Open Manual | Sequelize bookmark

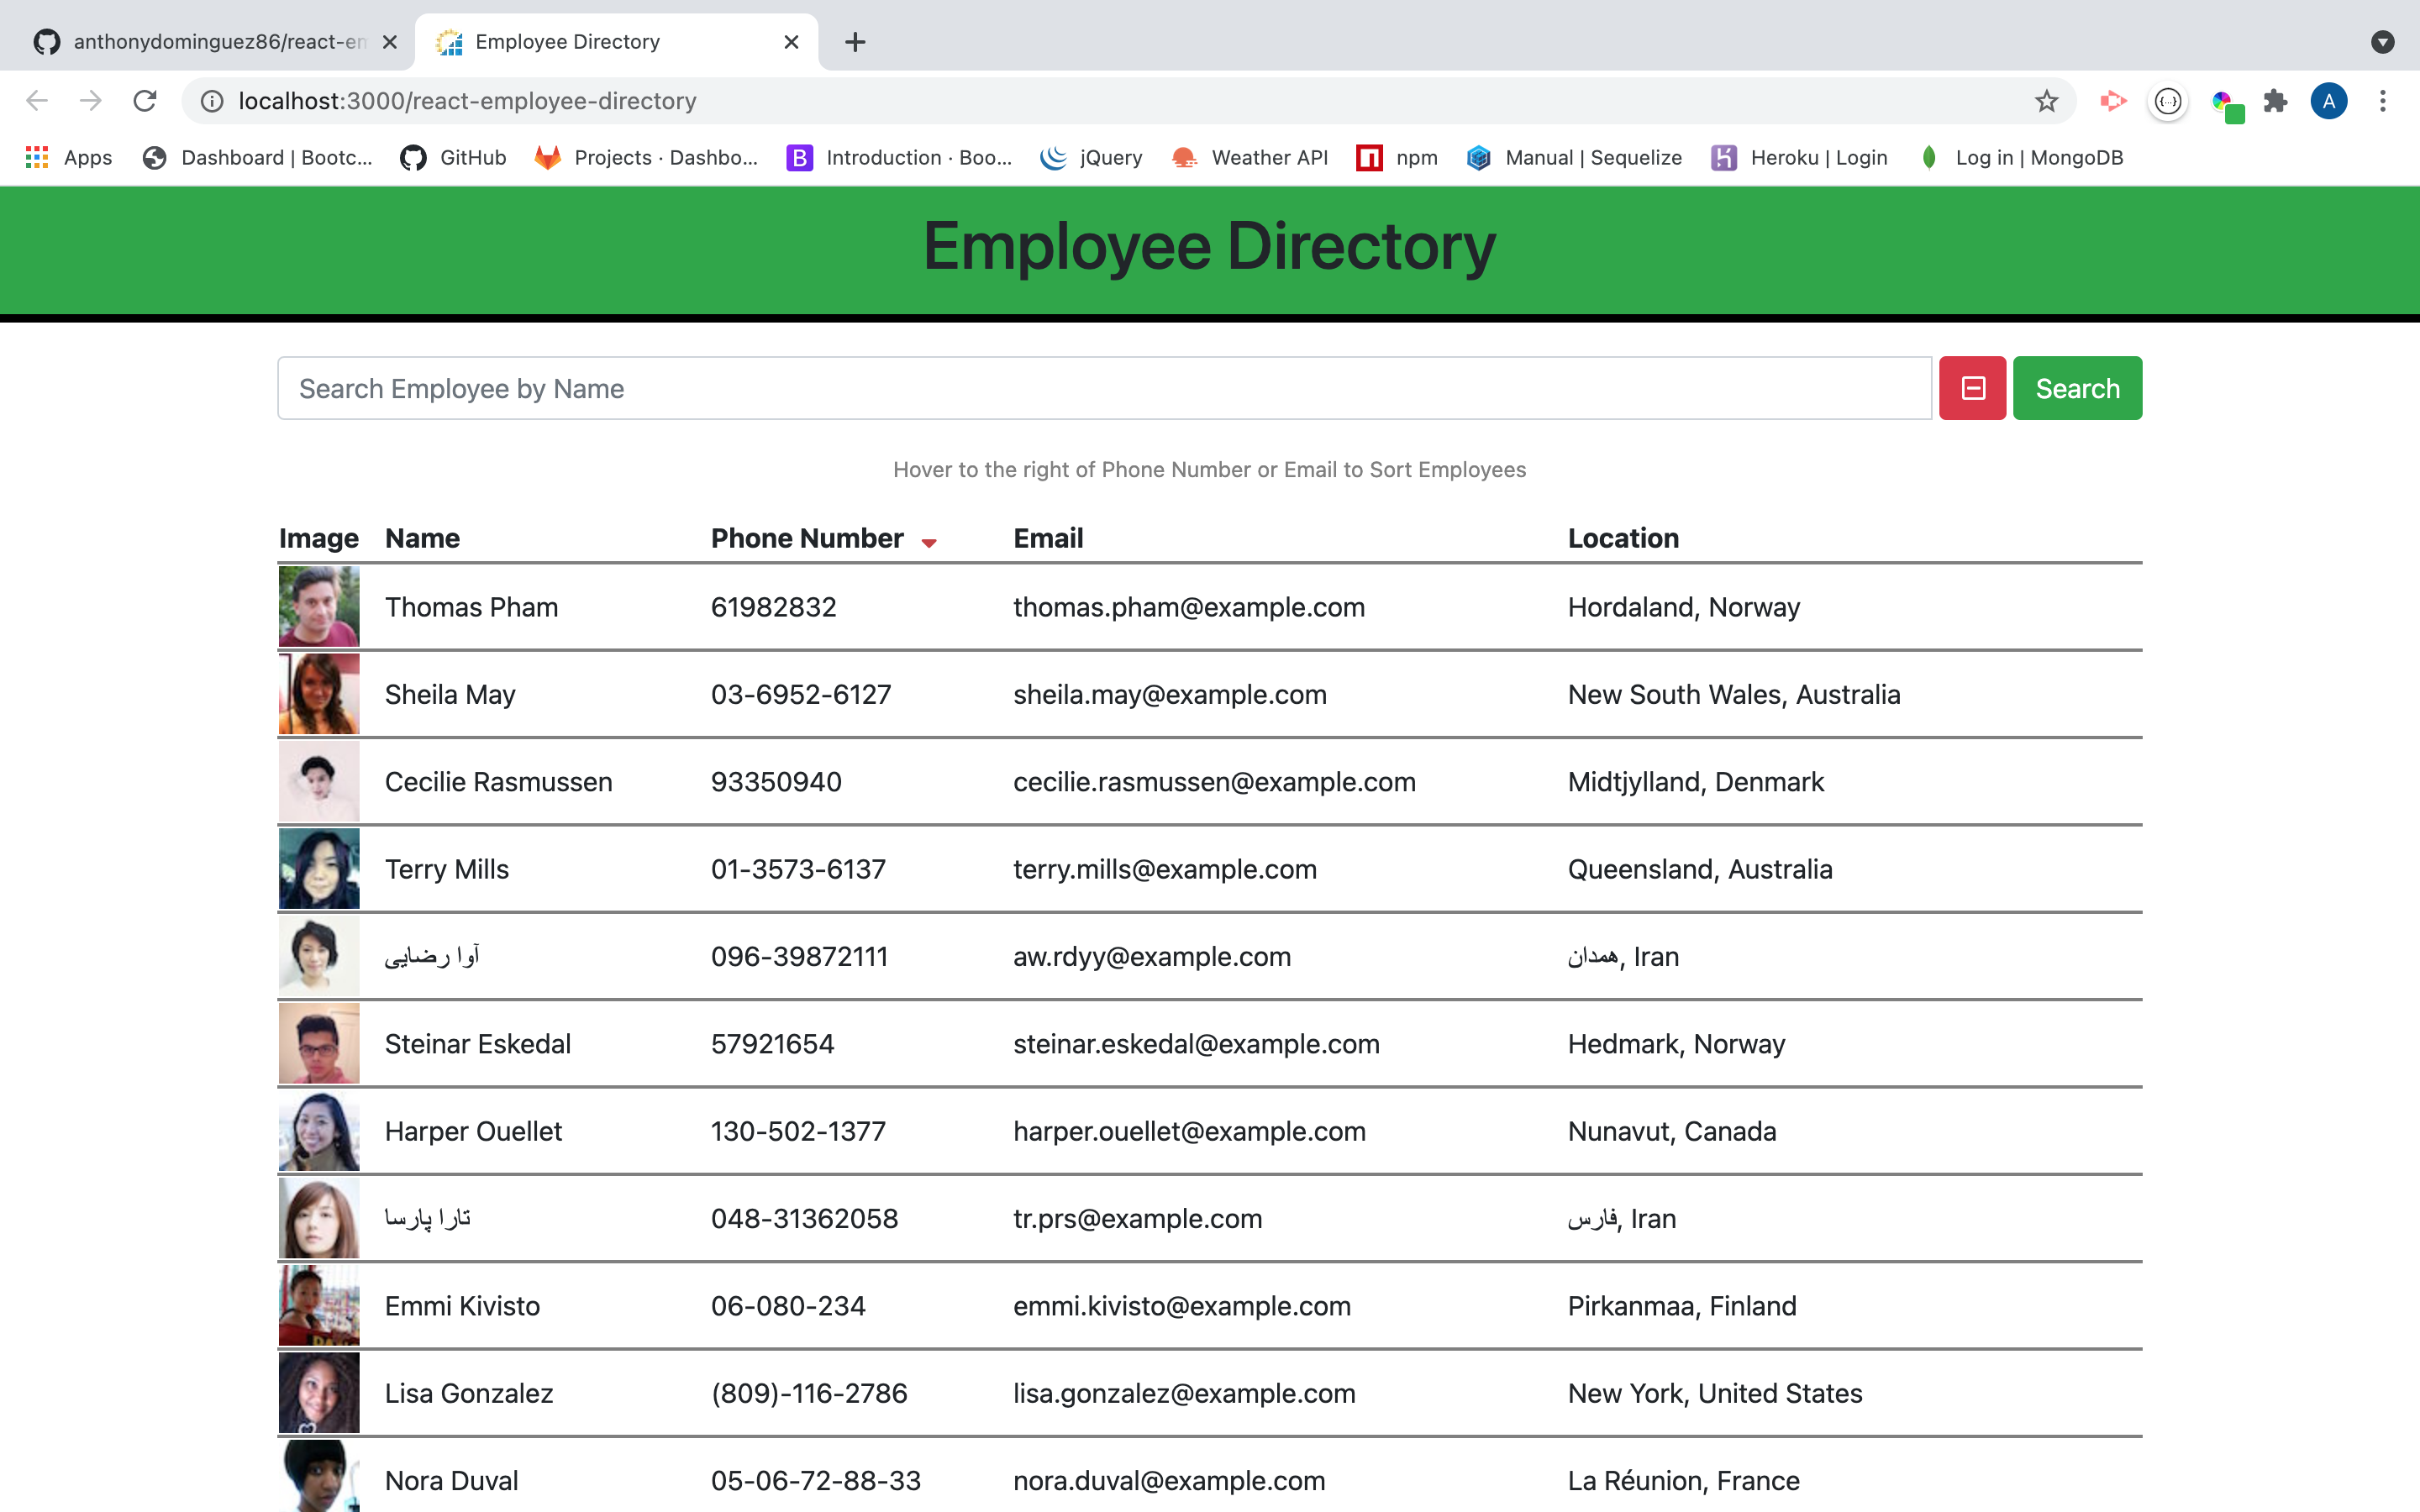[x=1574, y=157]
